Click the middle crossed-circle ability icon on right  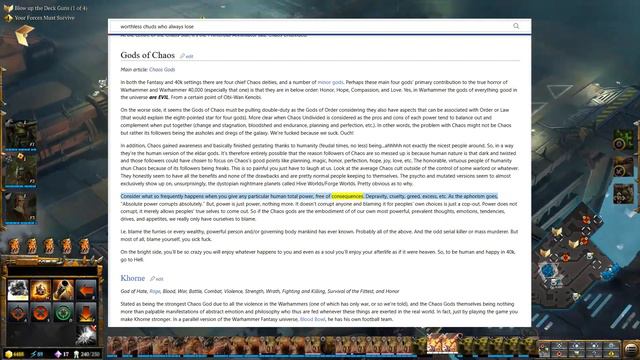(623, 167)
